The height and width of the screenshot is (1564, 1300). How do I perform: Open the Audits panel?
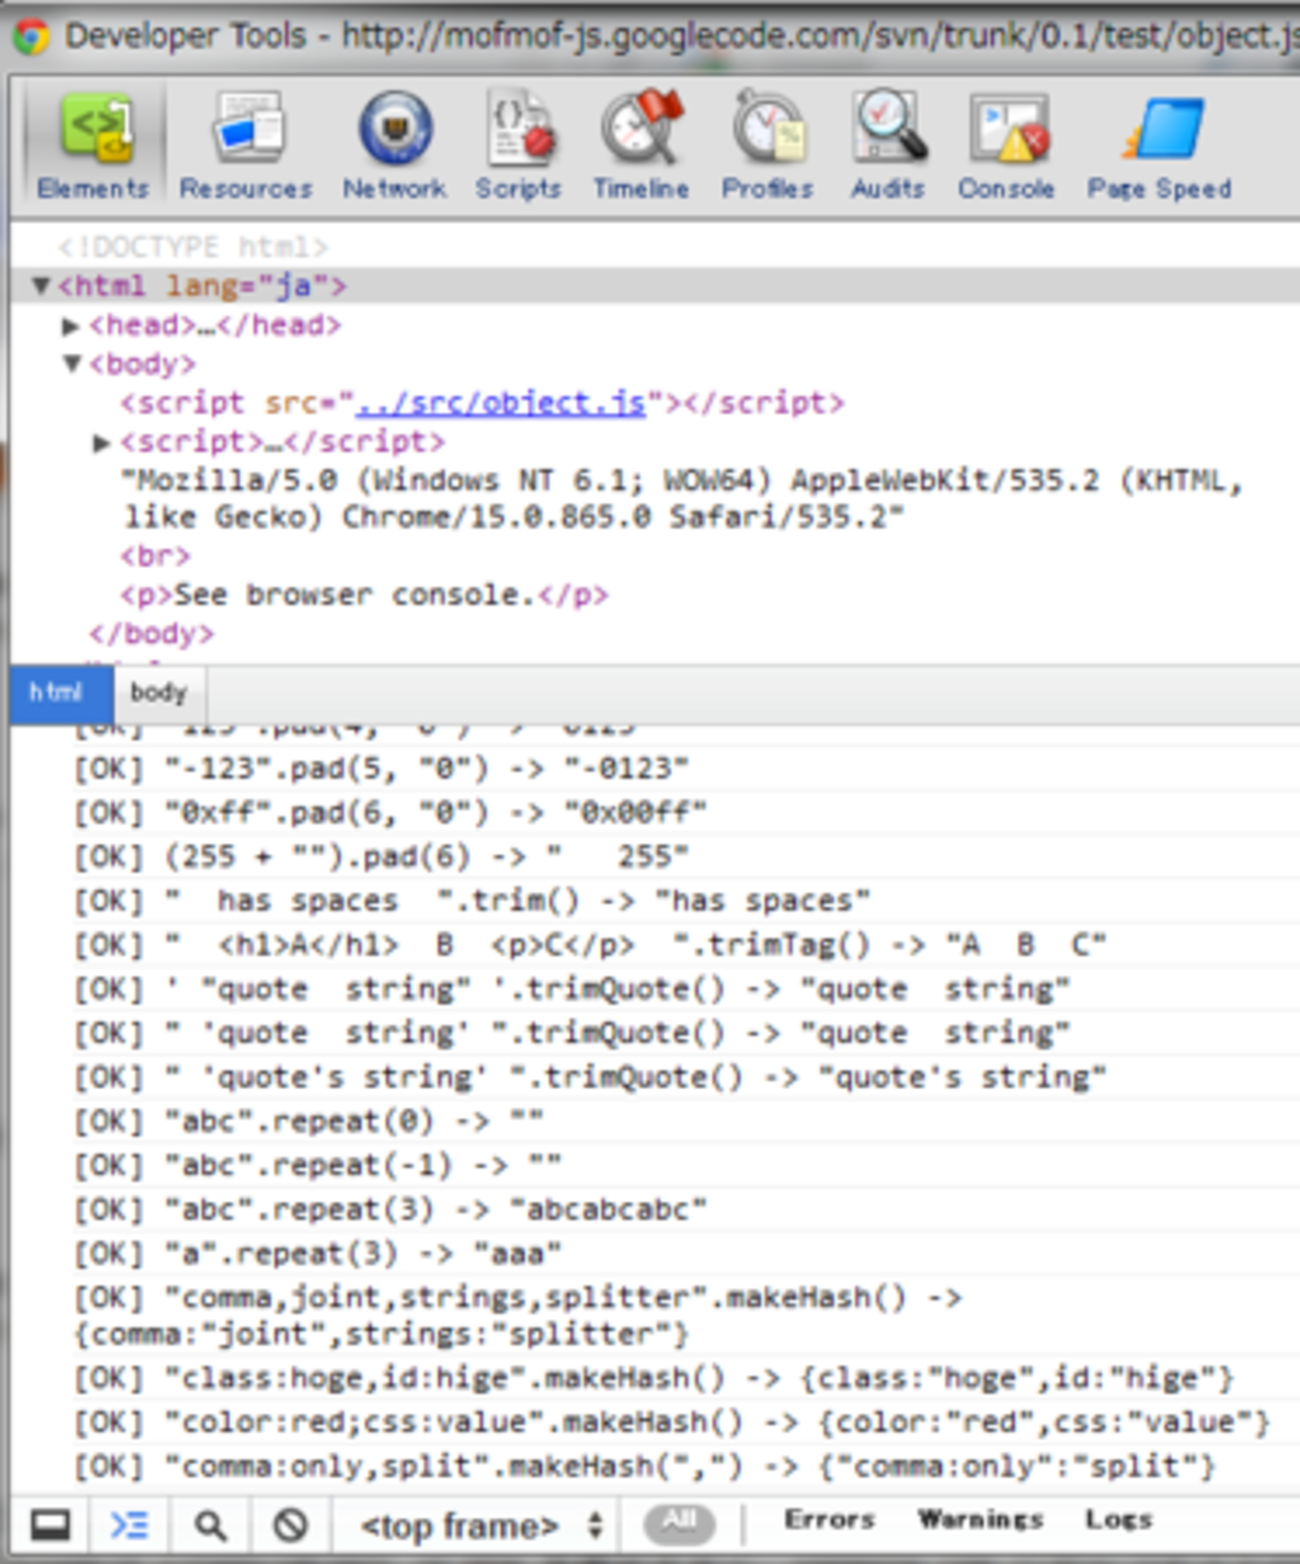(888, 145)
